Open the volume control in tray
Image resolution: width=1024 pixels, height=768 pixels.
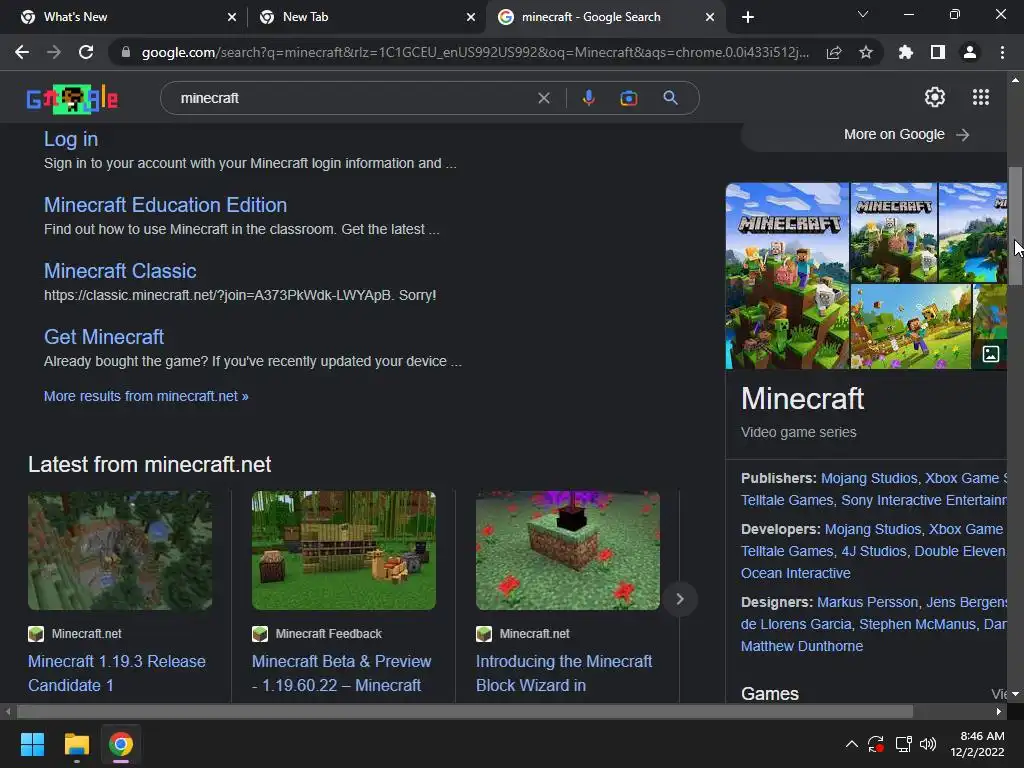tap(927, 744)
